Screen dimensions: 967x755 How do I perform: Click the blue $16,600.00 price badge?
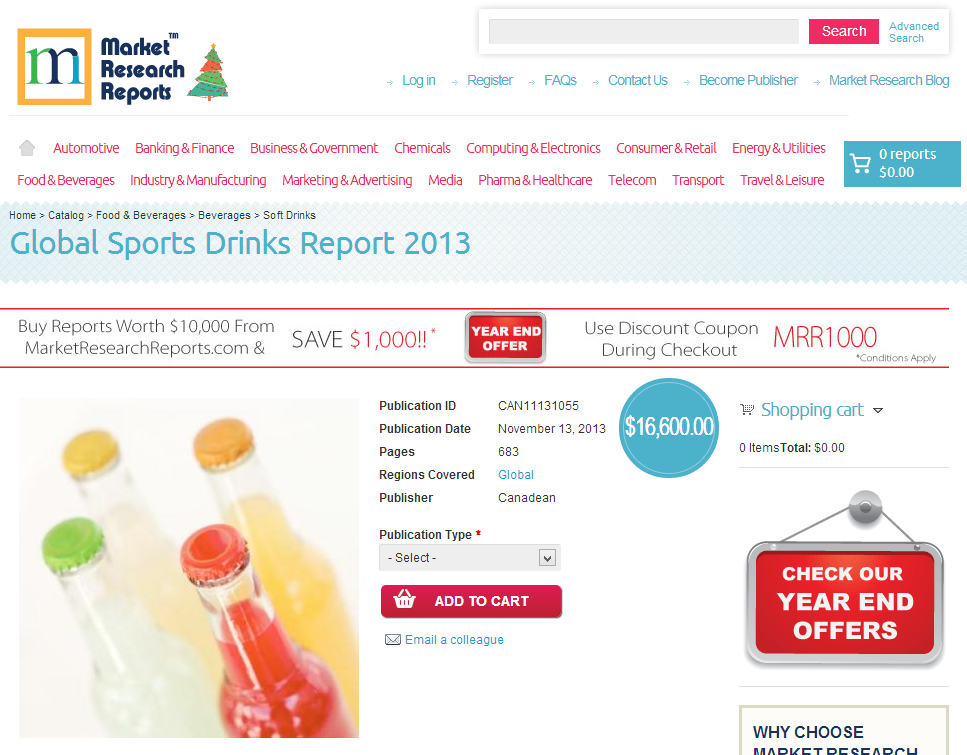pos(668,427)
